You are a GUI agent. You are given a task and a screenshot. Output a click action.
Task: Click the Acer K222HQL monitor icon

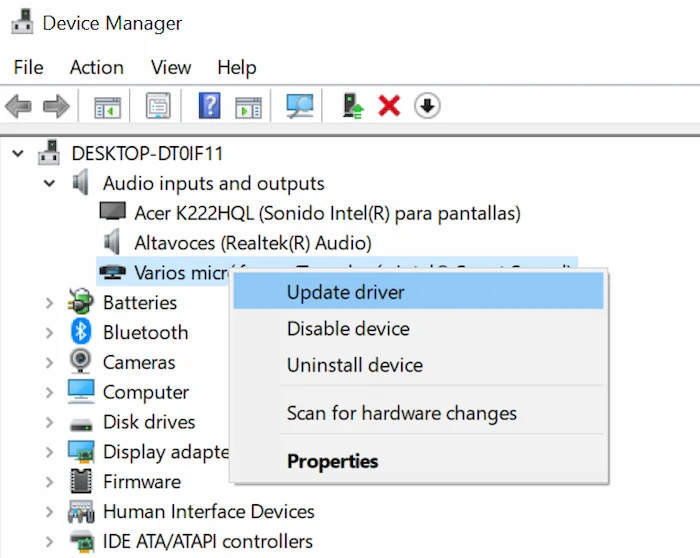pos(112,211)
